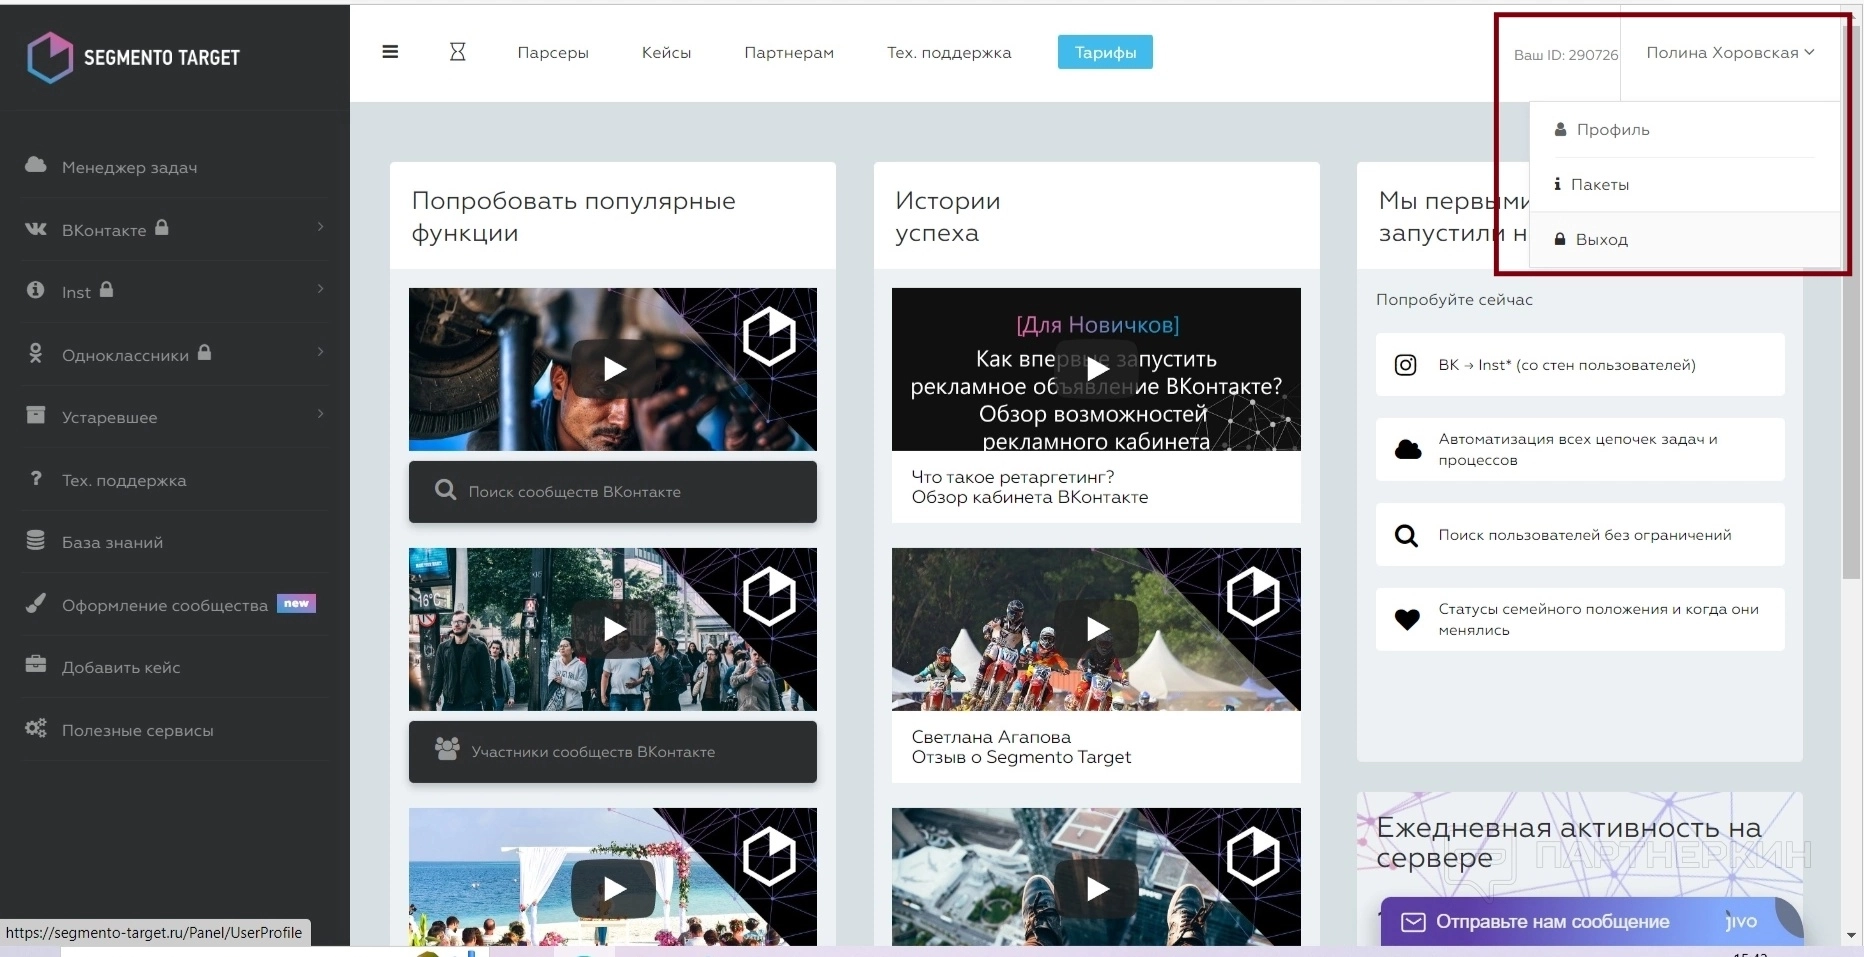Click the info icon beside Пакеты
This screenshot has width=1864, height=957.
(x=1558, y=184)
